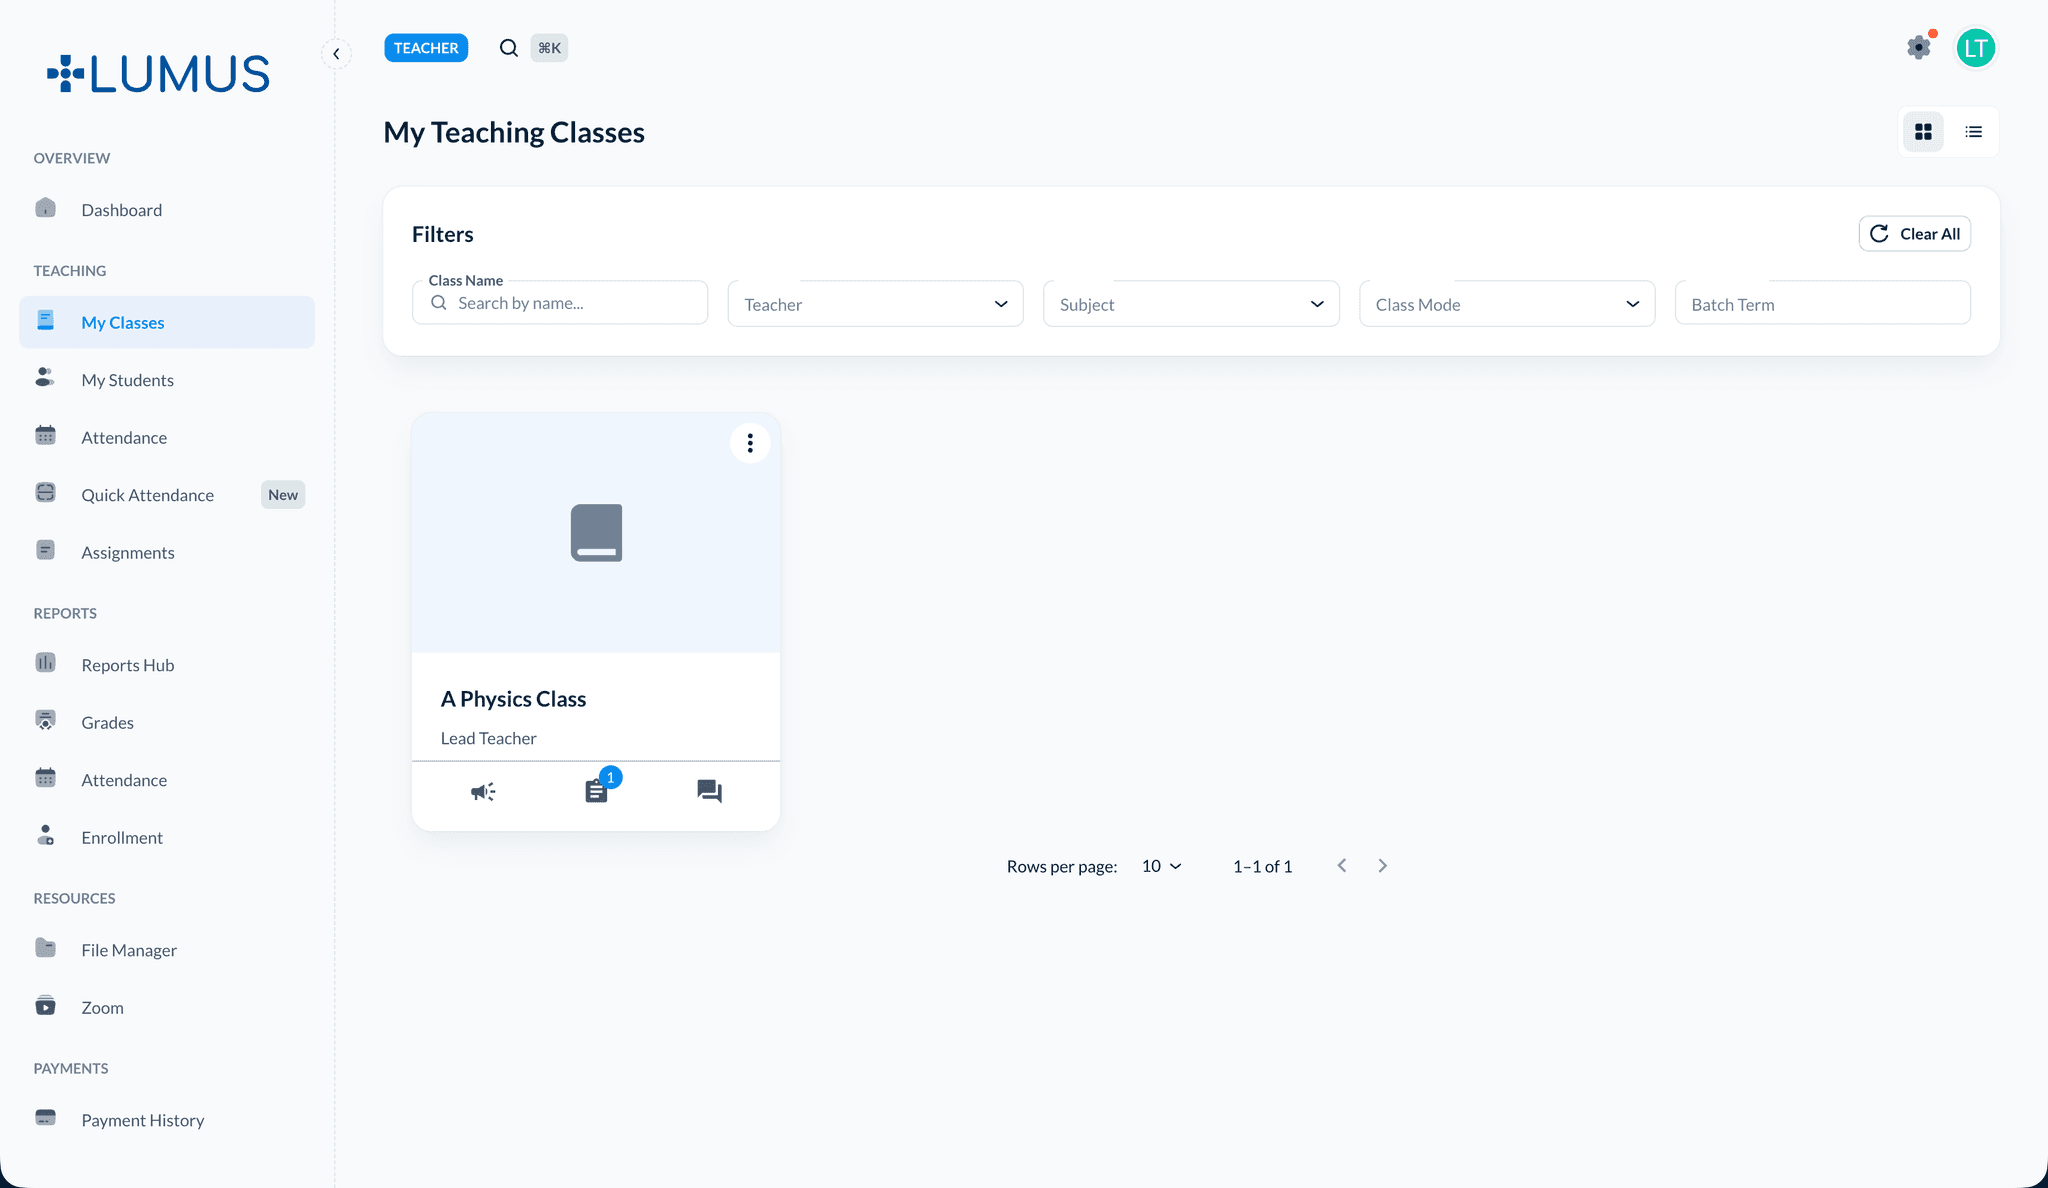
Task: Click the LUMUS logo
Action: tap(158, 74)
